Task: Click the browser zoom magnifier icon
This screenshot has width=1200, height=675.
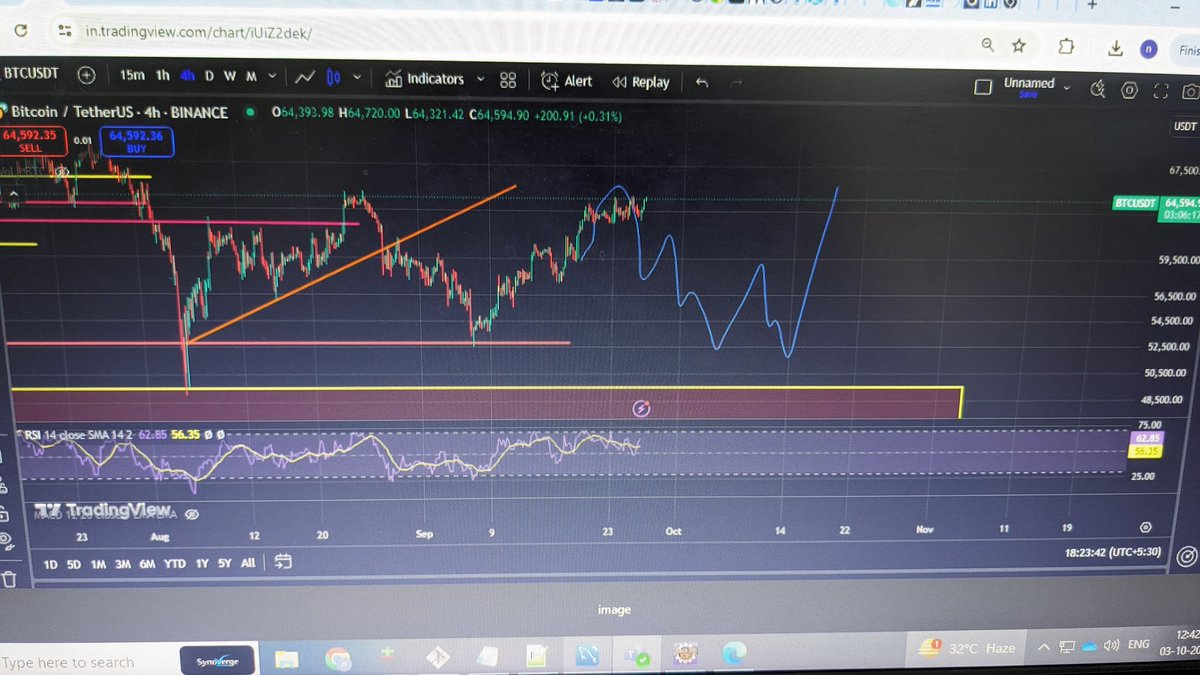Action: pos(988,44)
